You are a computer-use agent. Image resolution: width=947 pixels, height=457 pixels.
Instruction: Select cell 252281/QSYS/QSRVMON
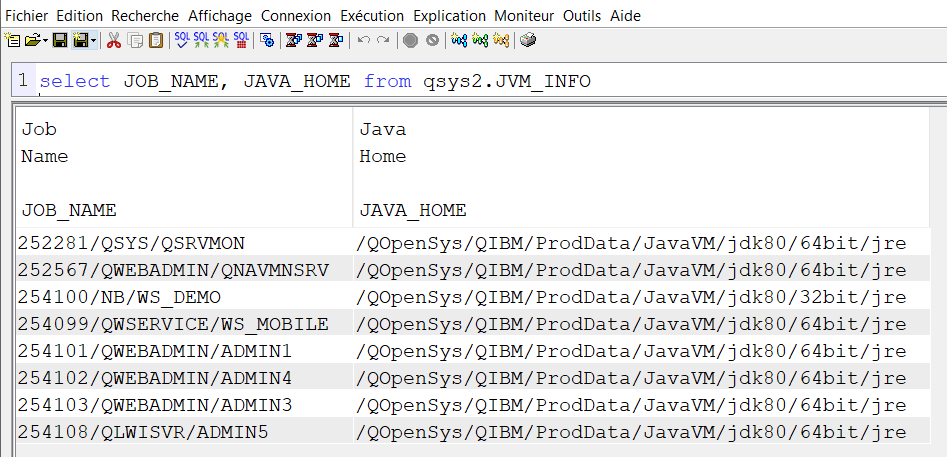(185, 243)
